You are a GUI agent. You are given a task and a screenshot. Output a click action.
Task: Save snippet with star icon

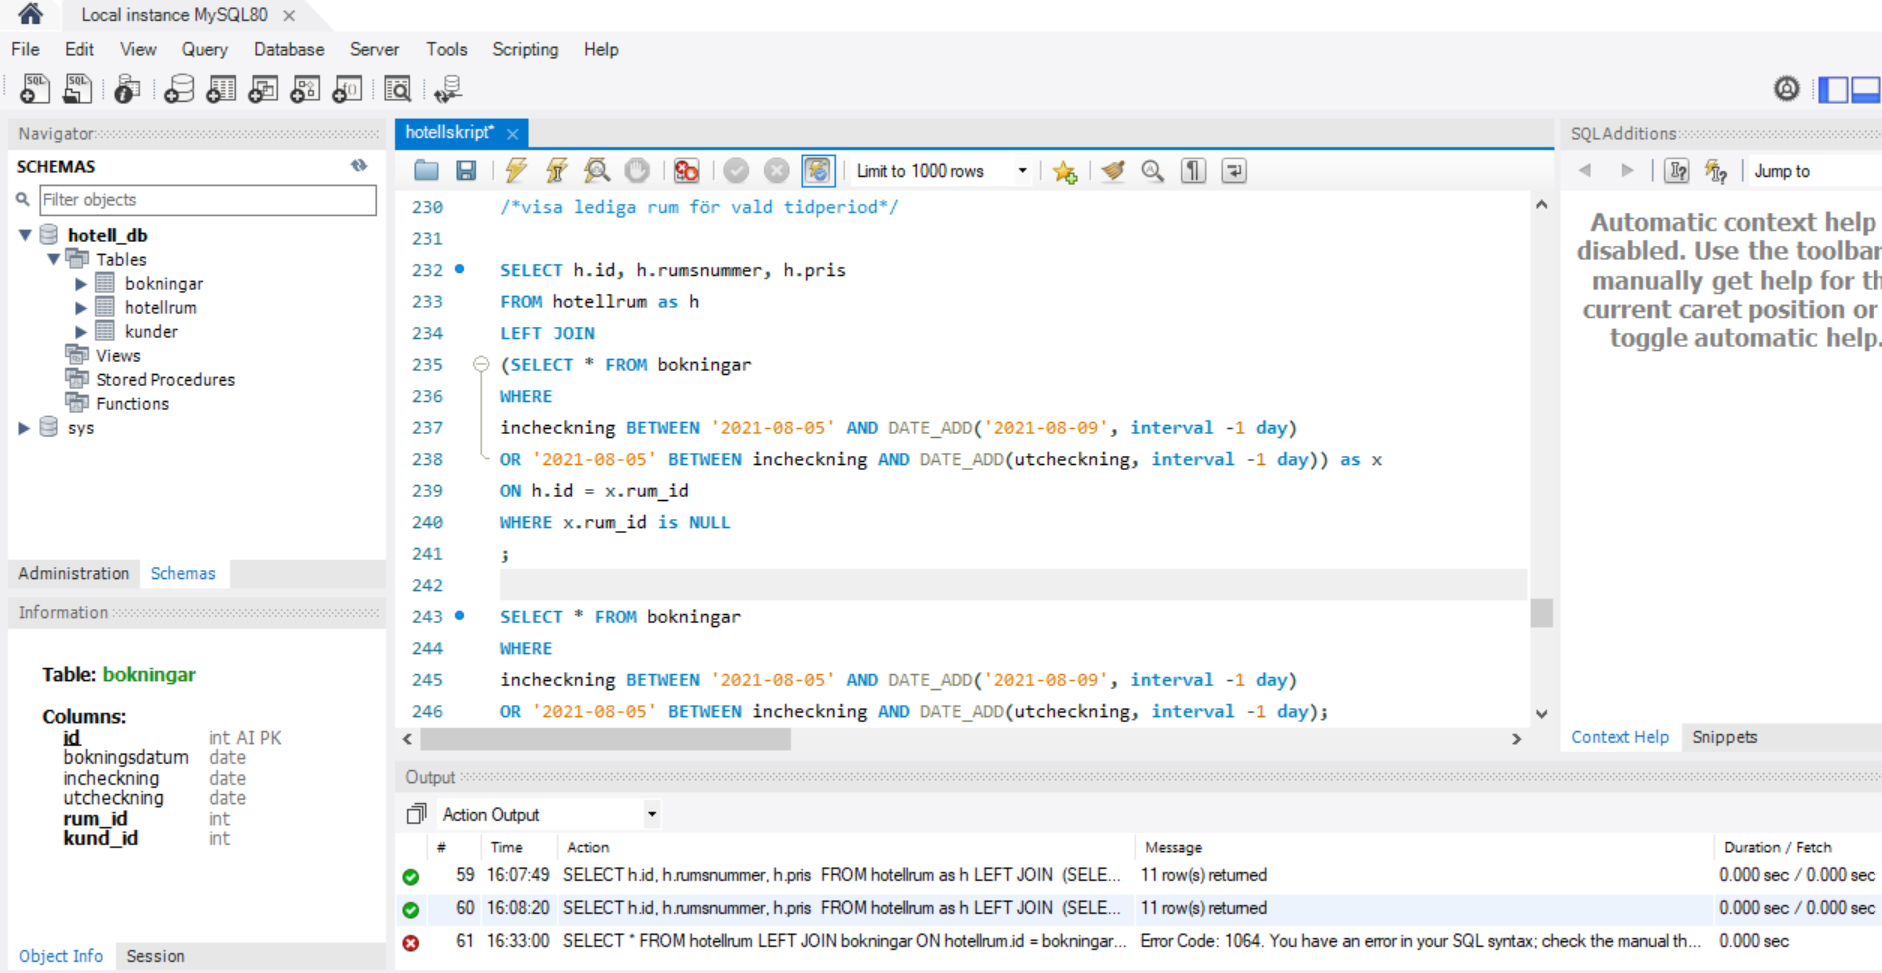(1065, 171)
